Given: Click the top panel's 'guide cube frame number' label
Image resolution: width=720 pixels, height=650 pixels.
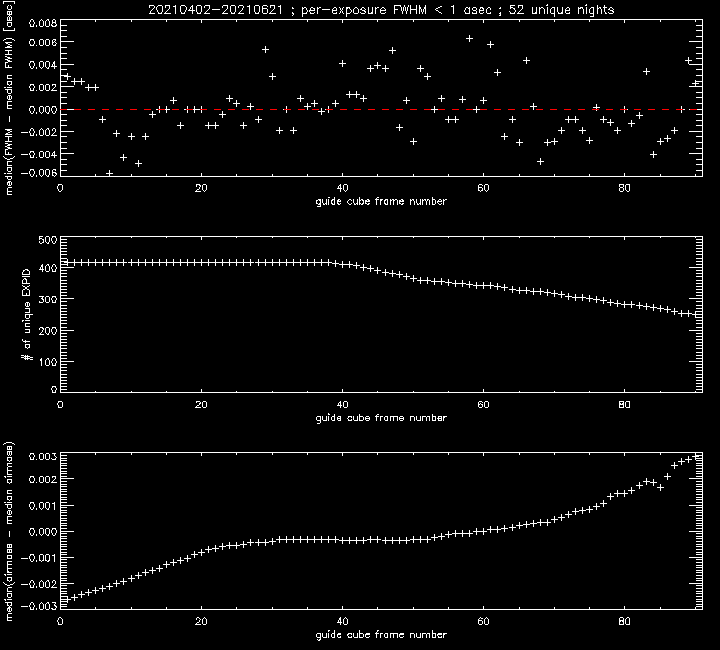Looking at the screenshot, I should tap(381, 202).
